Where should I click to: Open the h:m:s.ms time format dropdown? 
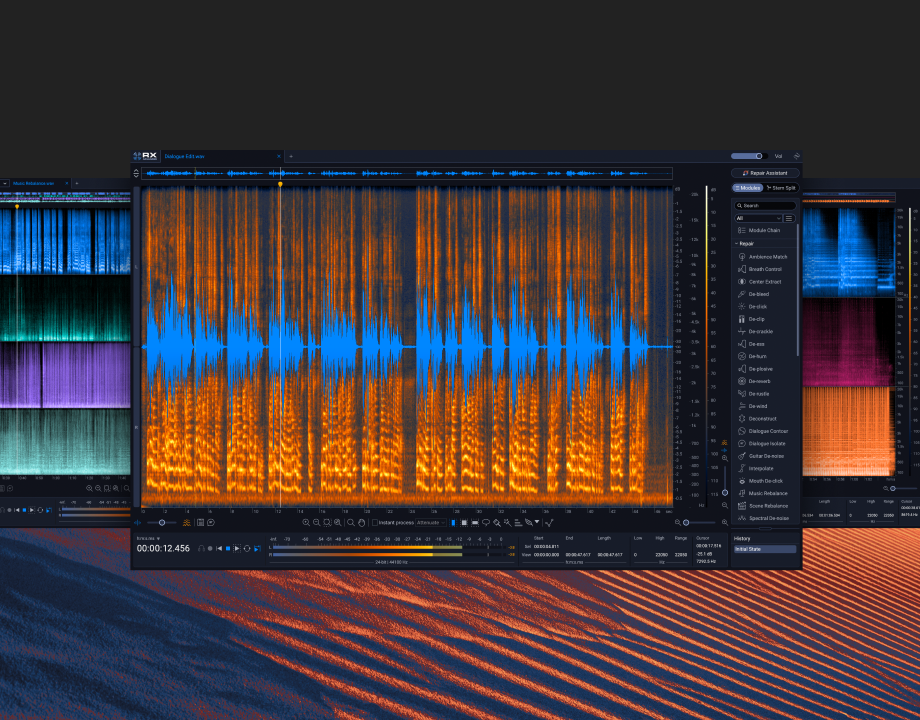pos(148,538)
